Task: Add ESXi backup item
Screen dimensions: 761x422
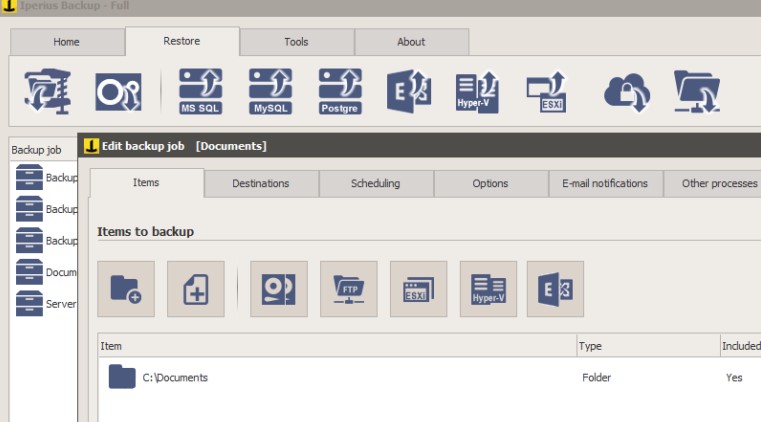Action: click(418, 289)
